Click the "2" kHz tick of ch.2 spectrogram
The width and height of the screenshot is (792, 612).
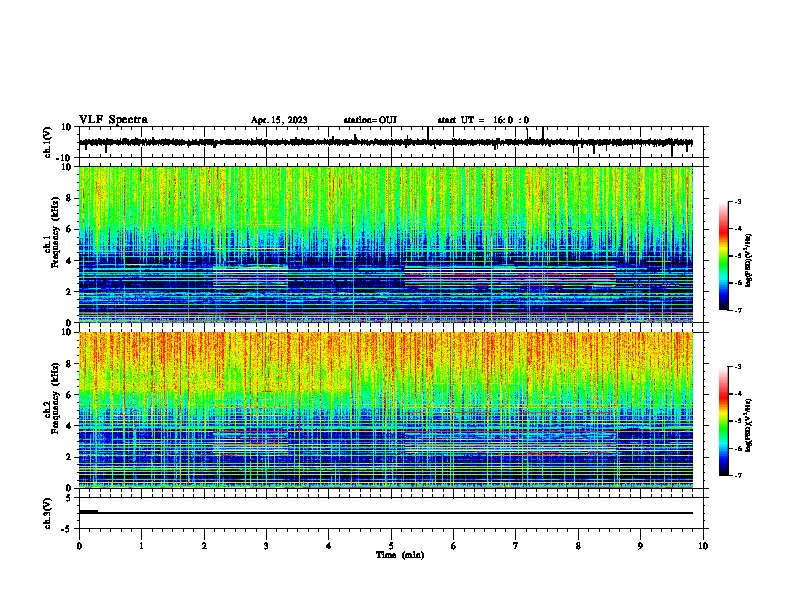tap(69, 457)
